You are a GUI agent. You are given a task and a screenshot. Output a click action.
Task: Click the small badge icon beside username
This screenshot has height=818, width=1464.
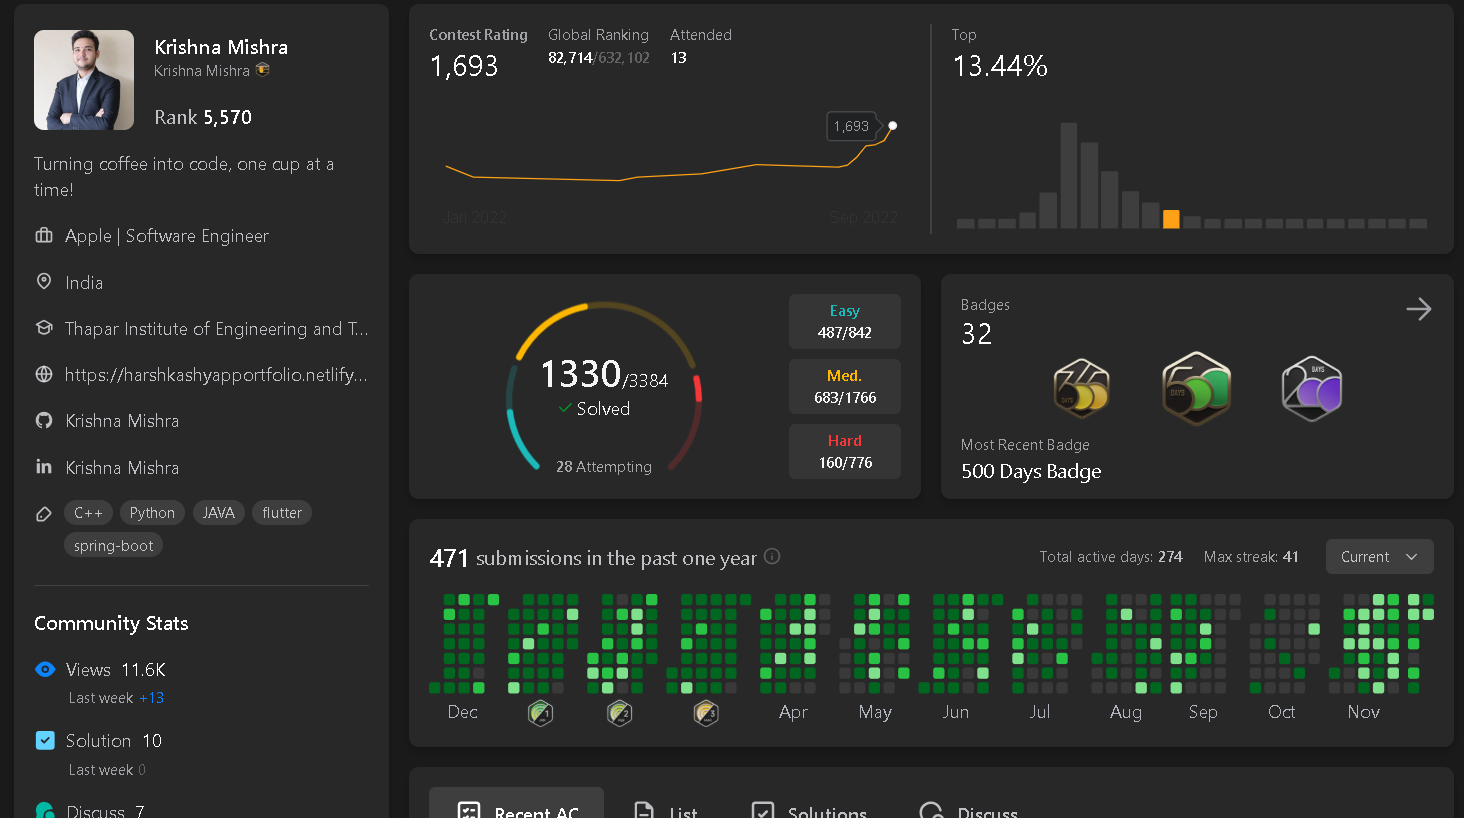click(x=263, y=70)
